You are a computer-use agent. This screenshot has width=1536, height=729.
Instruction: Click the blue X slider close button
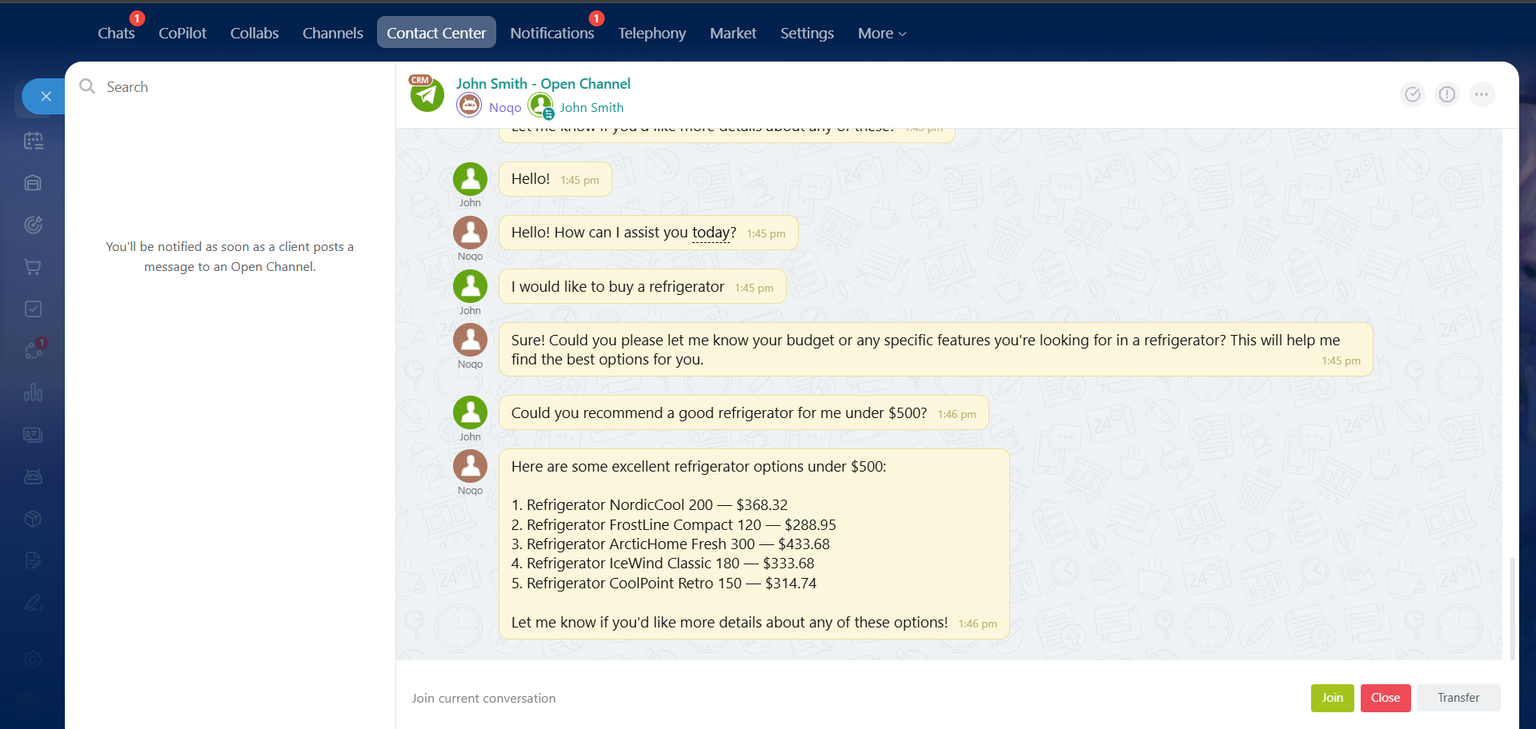(x=44, y=97)
